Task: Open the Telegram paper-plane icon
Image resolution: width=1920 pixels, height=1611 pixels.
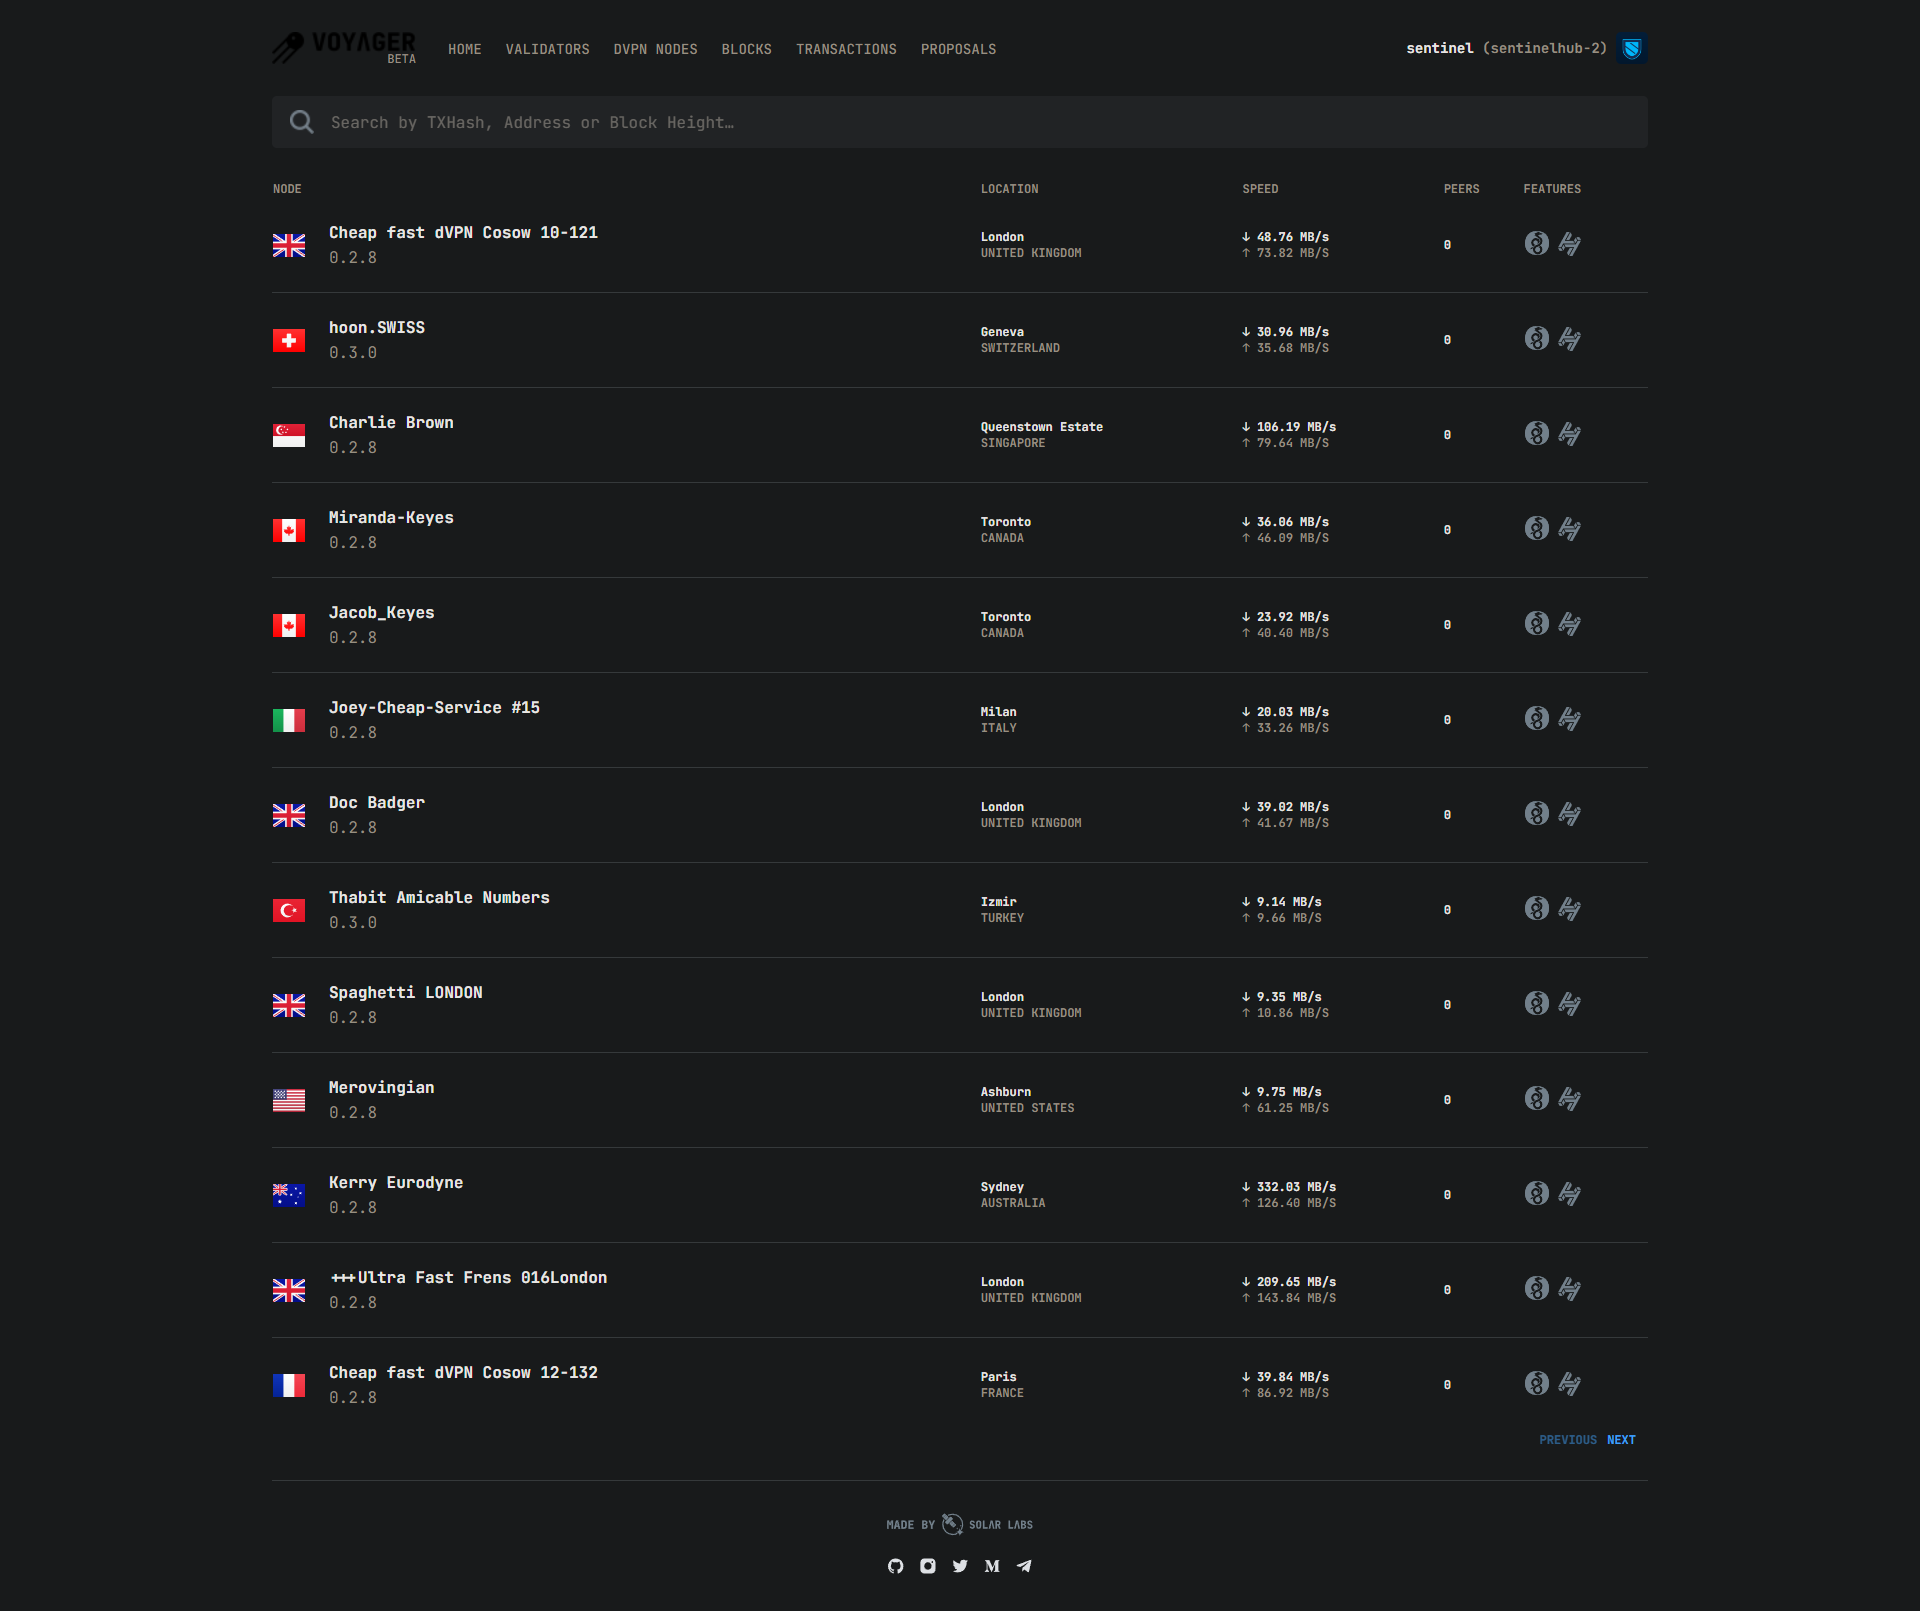Action: (x=1024, y=1566)
